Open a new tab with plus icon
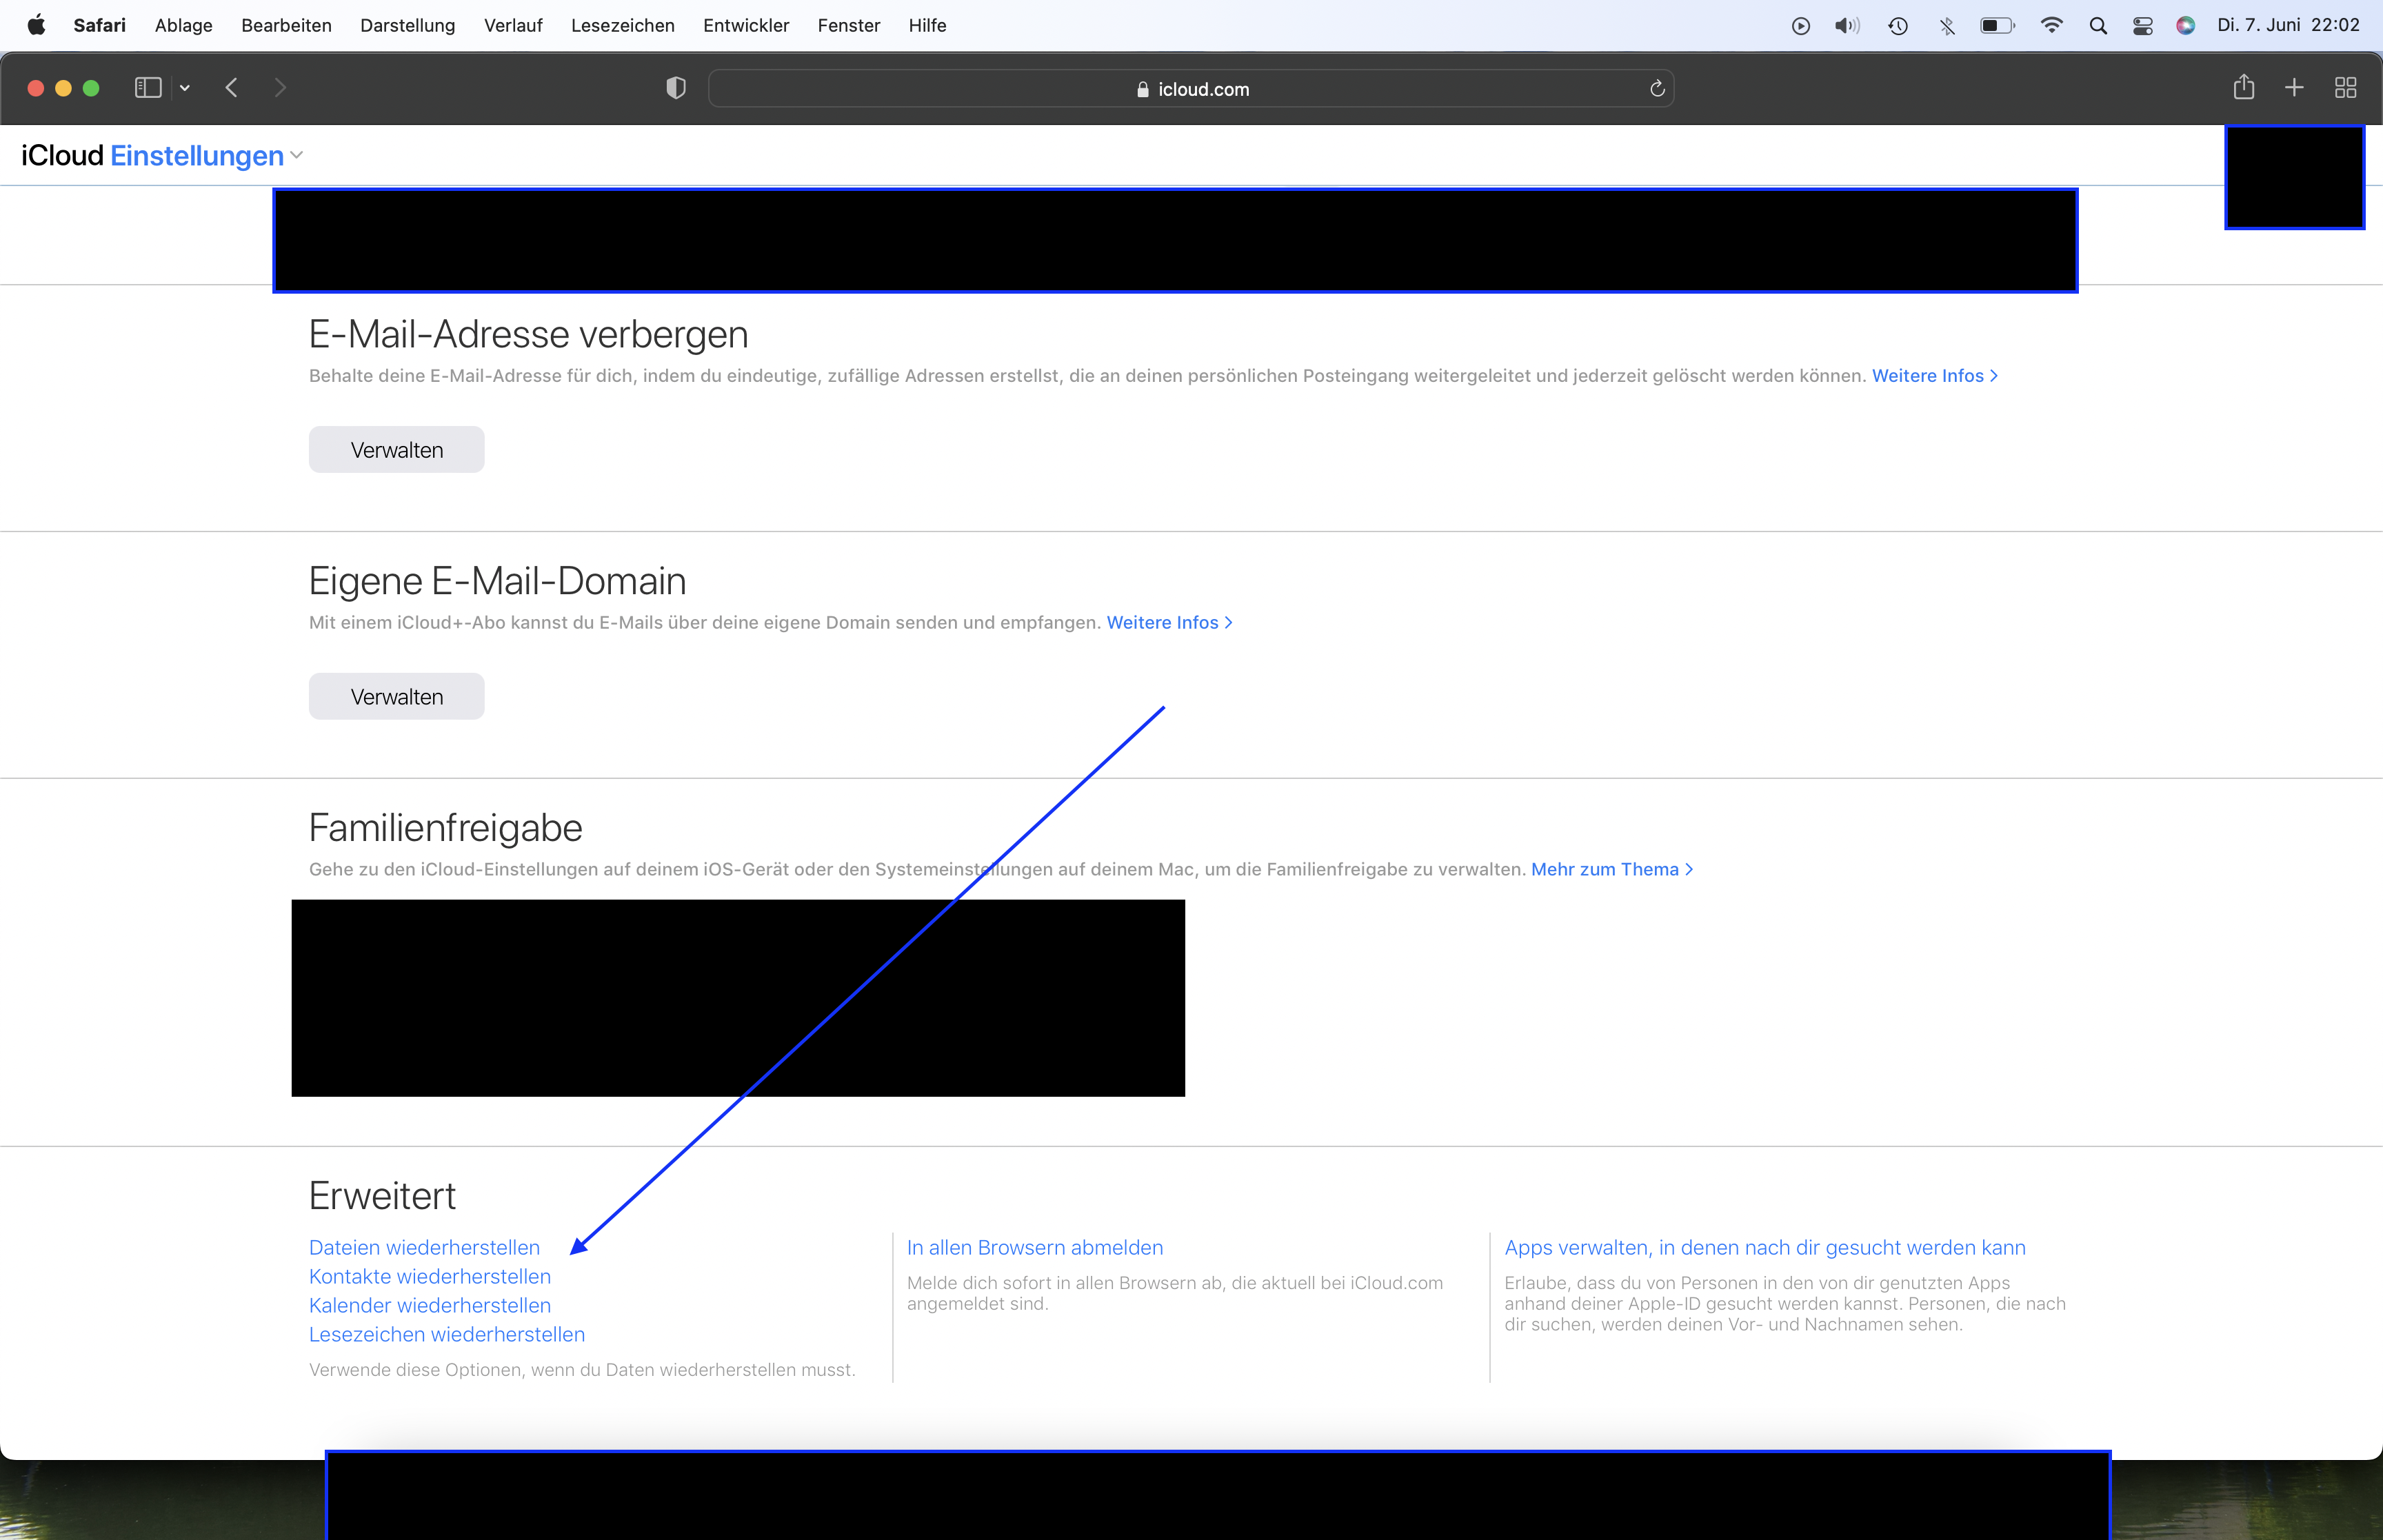The height and width of the screenshot is (1540, 2383). point(2295,88)
